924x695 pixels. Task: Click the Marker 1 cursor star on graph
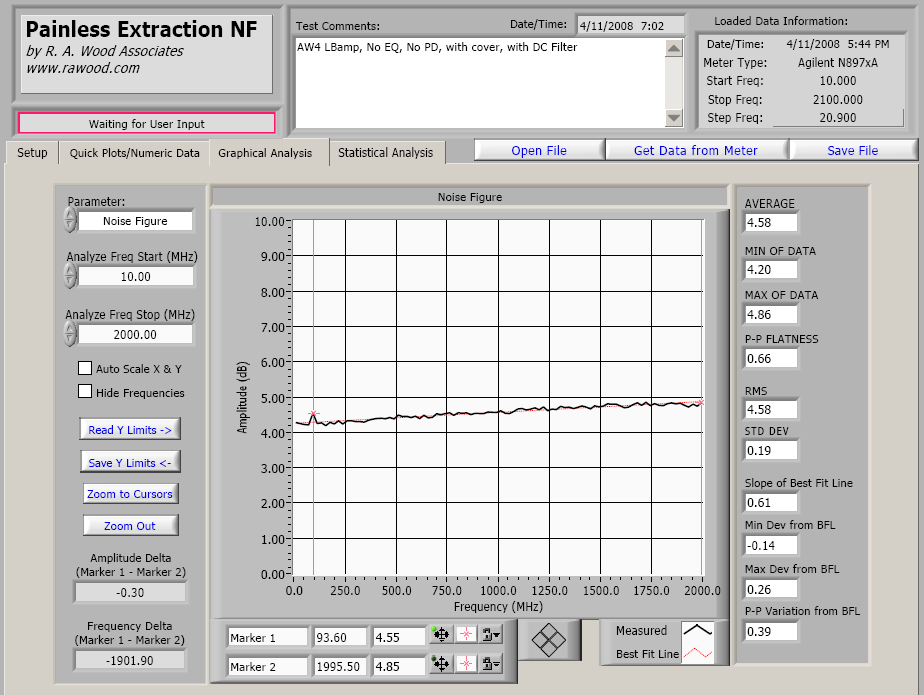(314, 414)
